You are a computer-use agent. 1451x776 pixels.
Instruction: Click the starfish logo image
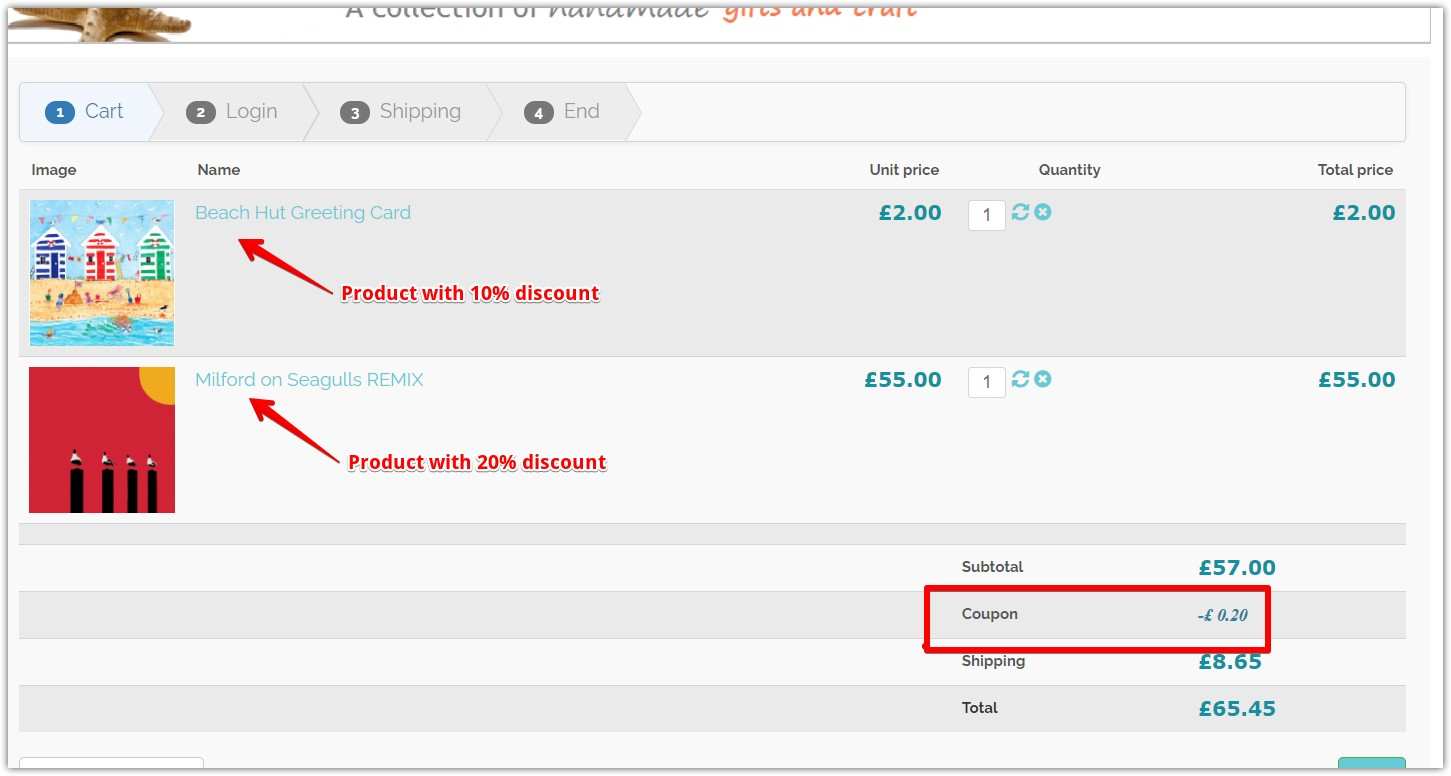[x=100, y=21]
